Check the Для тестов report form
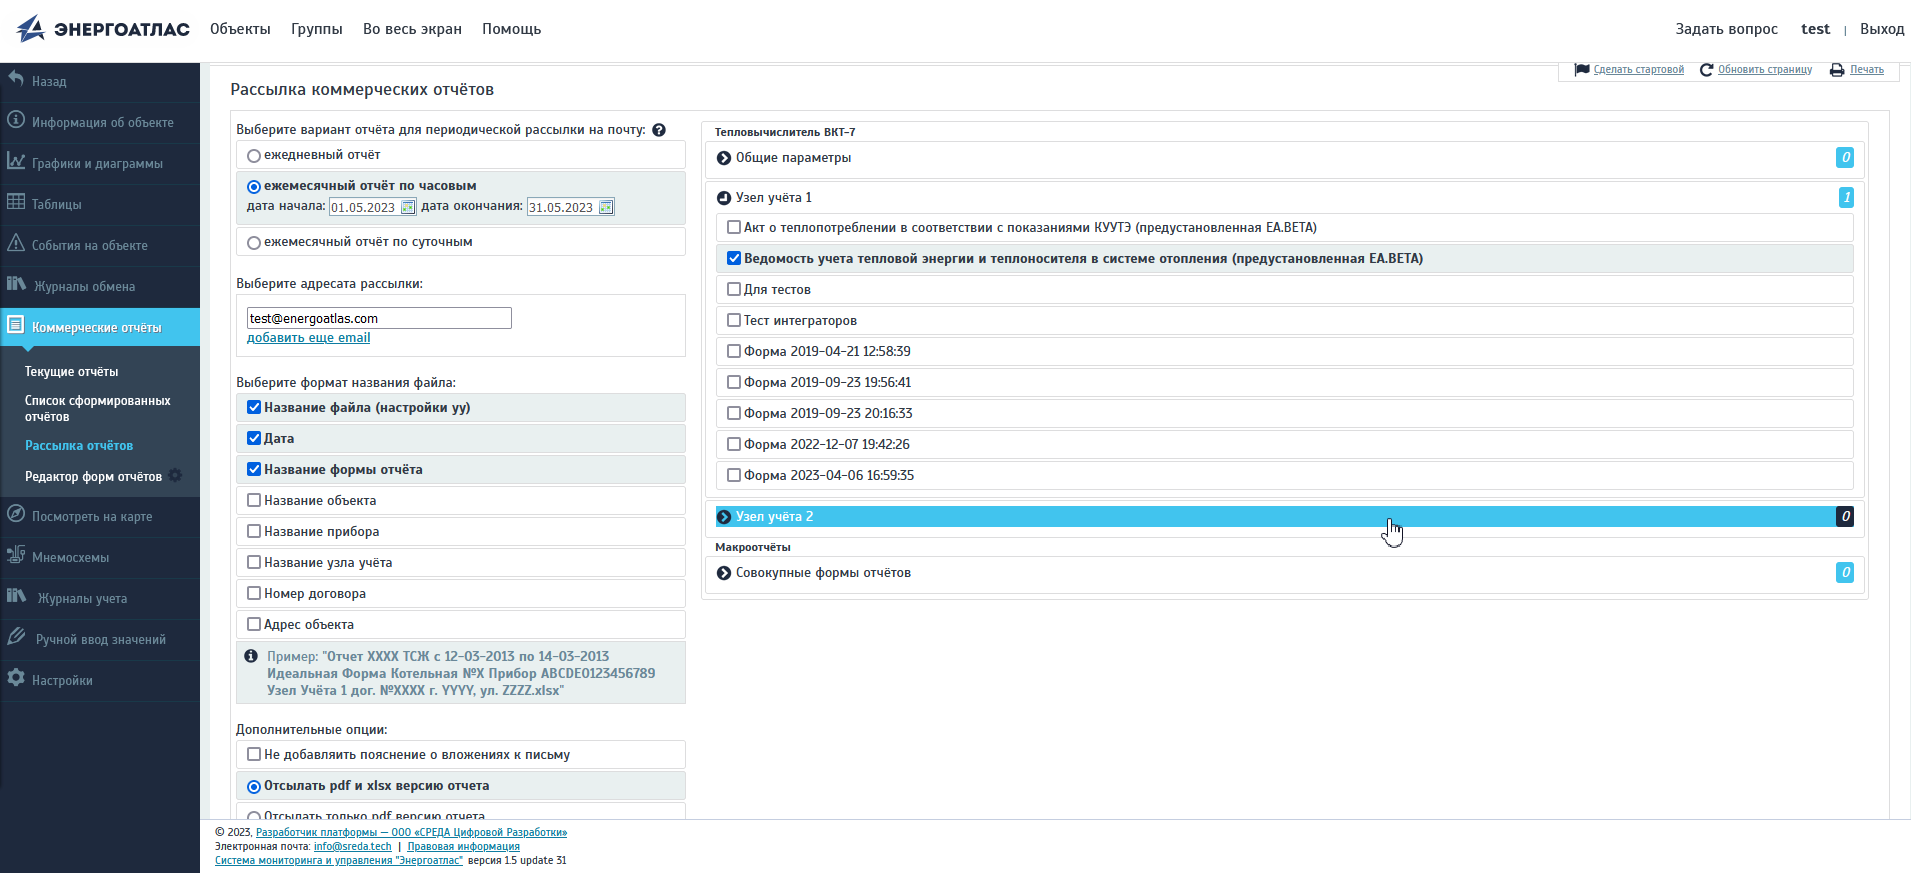 coord(734,289)
